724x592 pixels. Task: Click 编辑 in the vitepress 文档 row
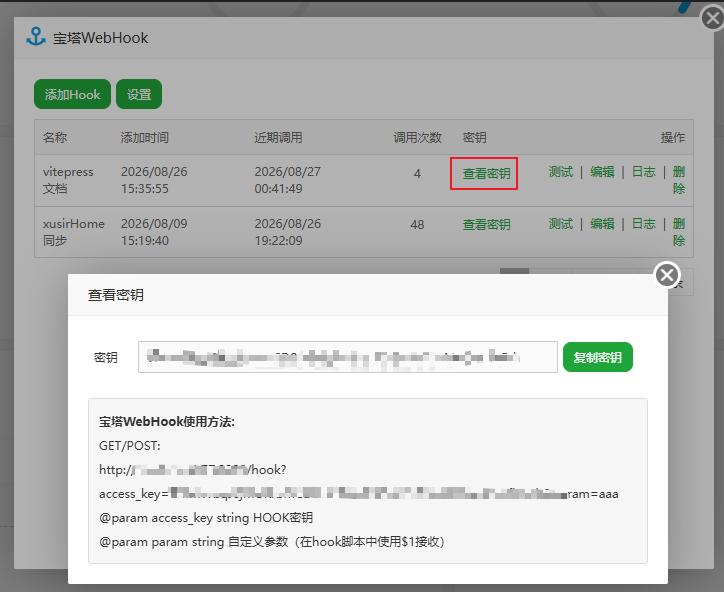pyautogui.click(x=602, y=172)
